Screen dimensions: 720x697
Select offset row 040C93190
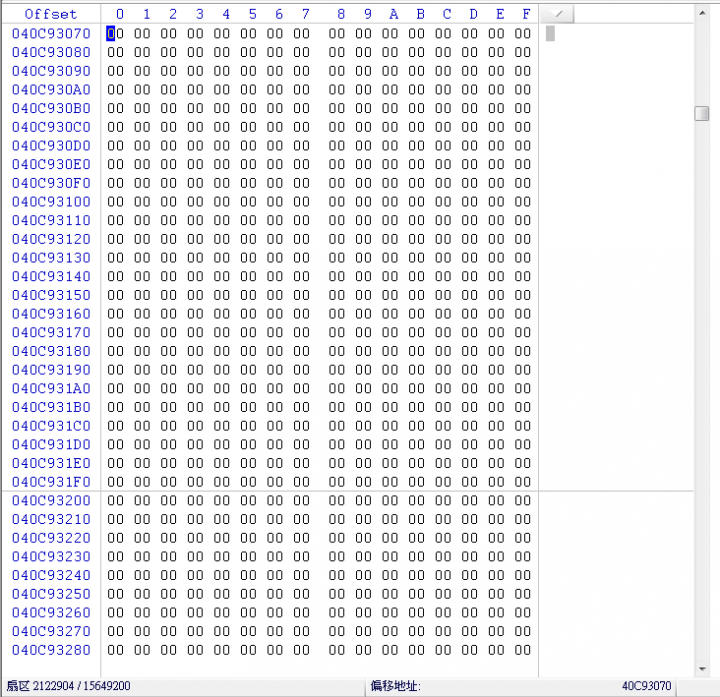coord(51,370)
